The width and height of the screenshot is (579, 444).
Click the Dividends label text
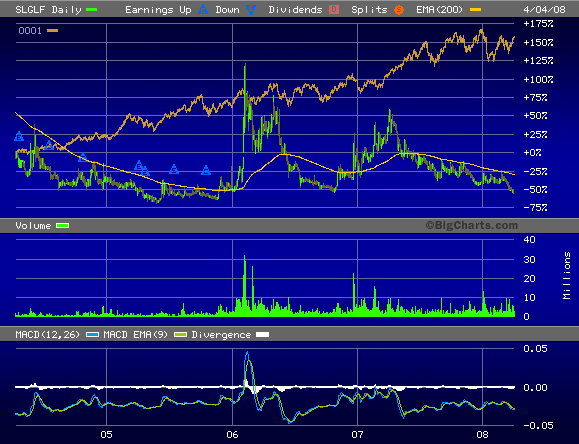295,10
